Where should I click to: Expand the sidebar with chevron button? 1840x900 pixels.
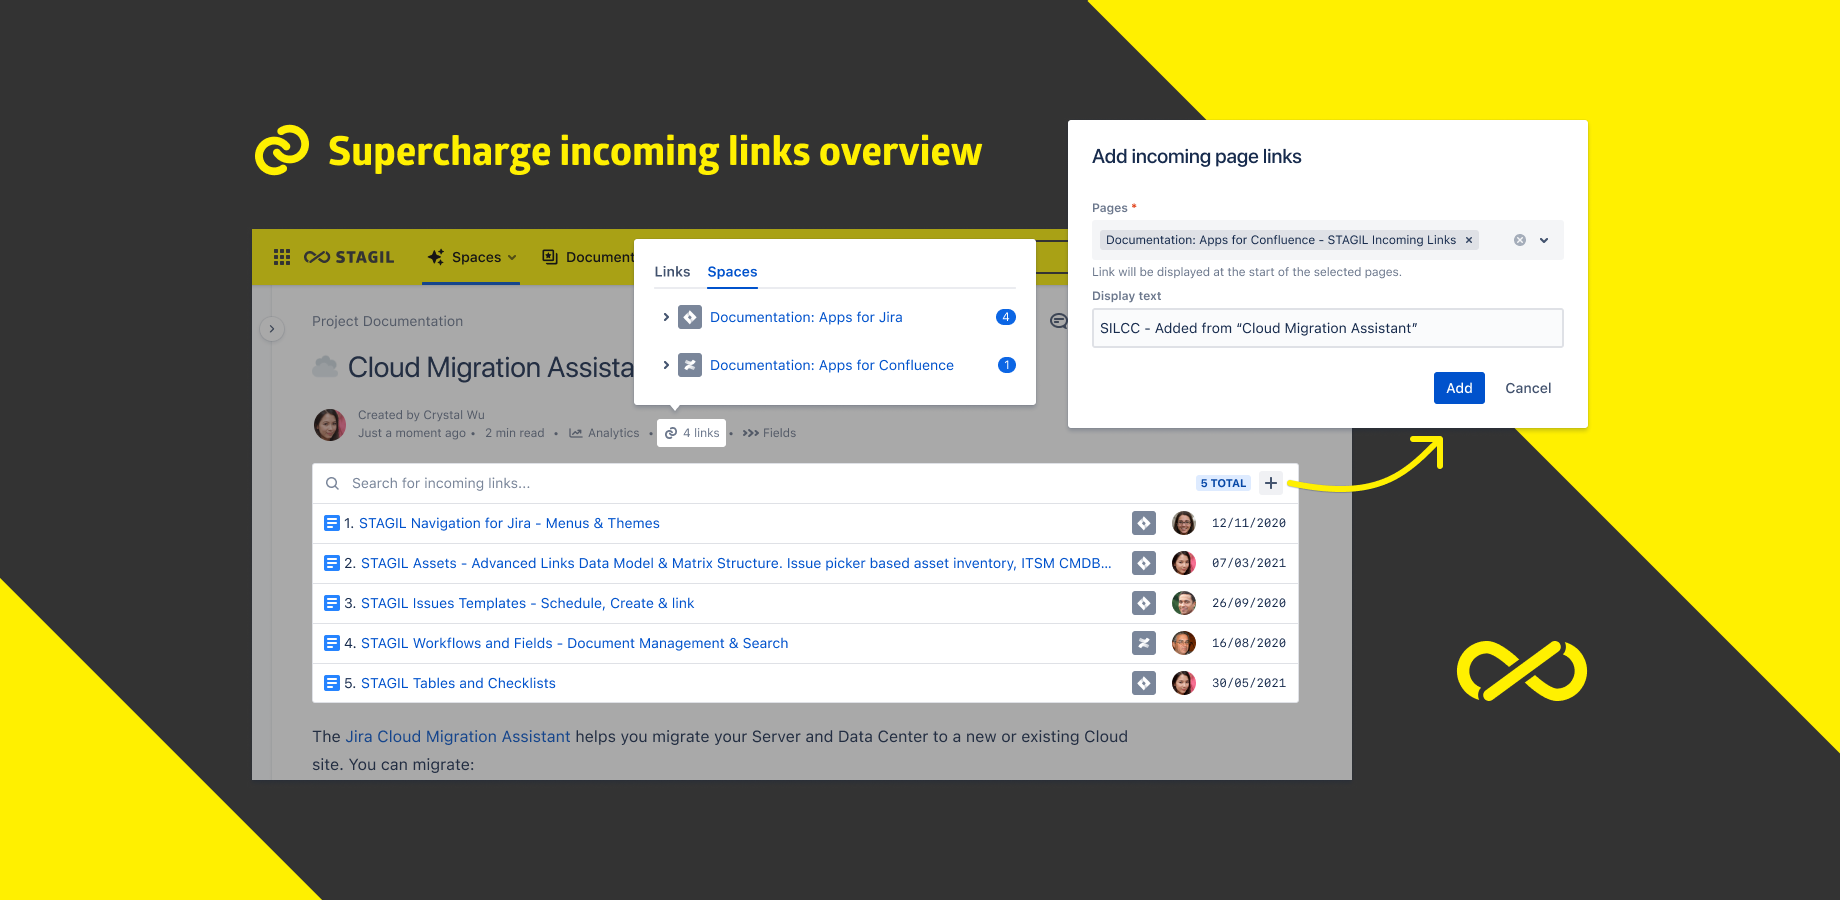tap(272, 329)
